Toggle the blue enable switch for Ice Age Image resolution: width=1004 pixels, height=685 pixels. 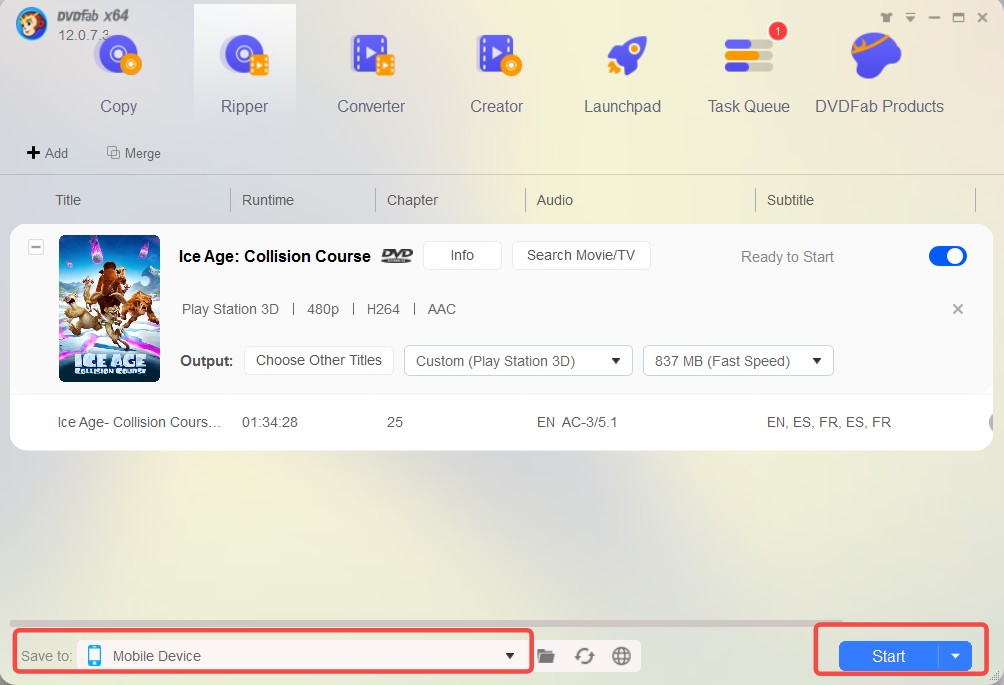pyautogui.click(x=947, y=256)
